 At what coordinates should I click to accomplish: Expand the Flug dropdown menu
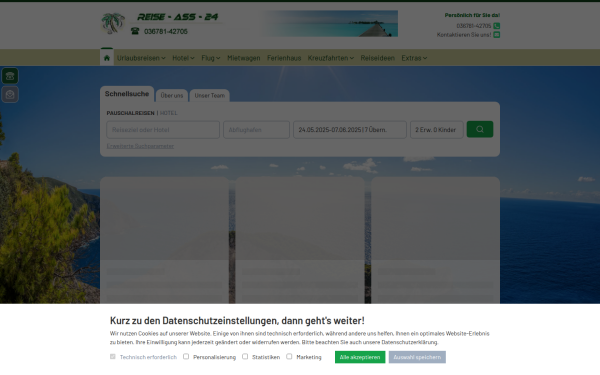point(211,58)
